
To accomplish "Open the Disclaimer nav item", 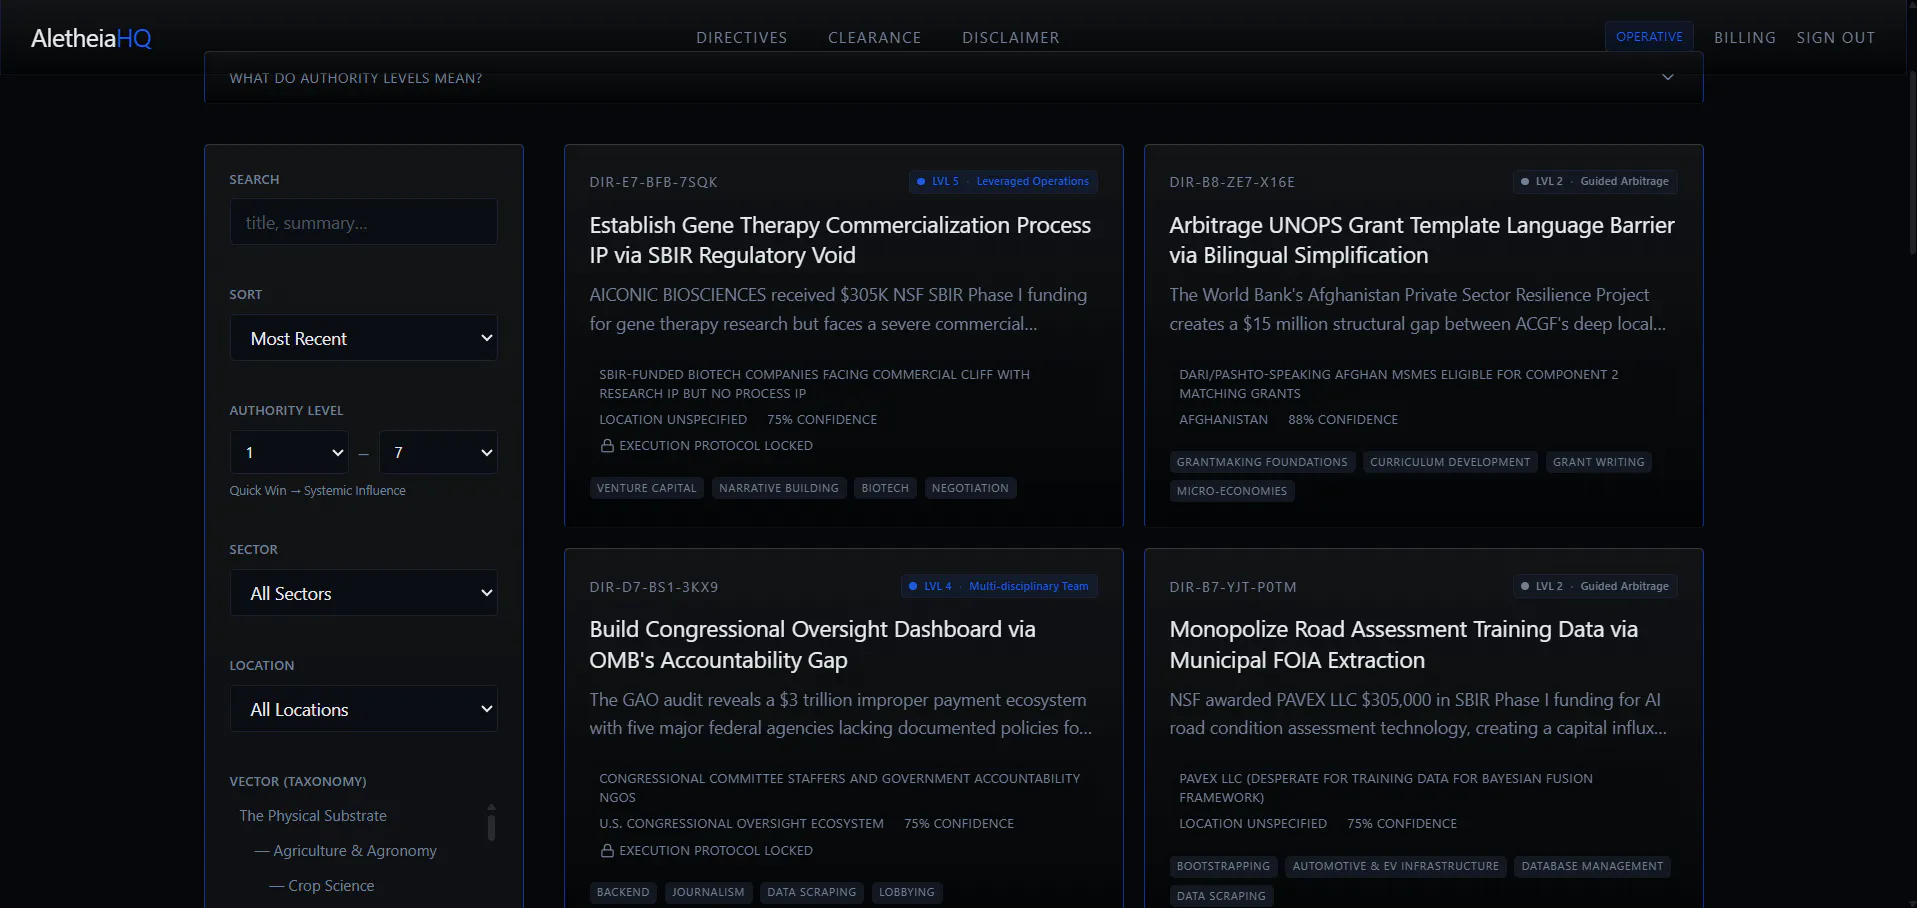I will tap(1010, 38).
